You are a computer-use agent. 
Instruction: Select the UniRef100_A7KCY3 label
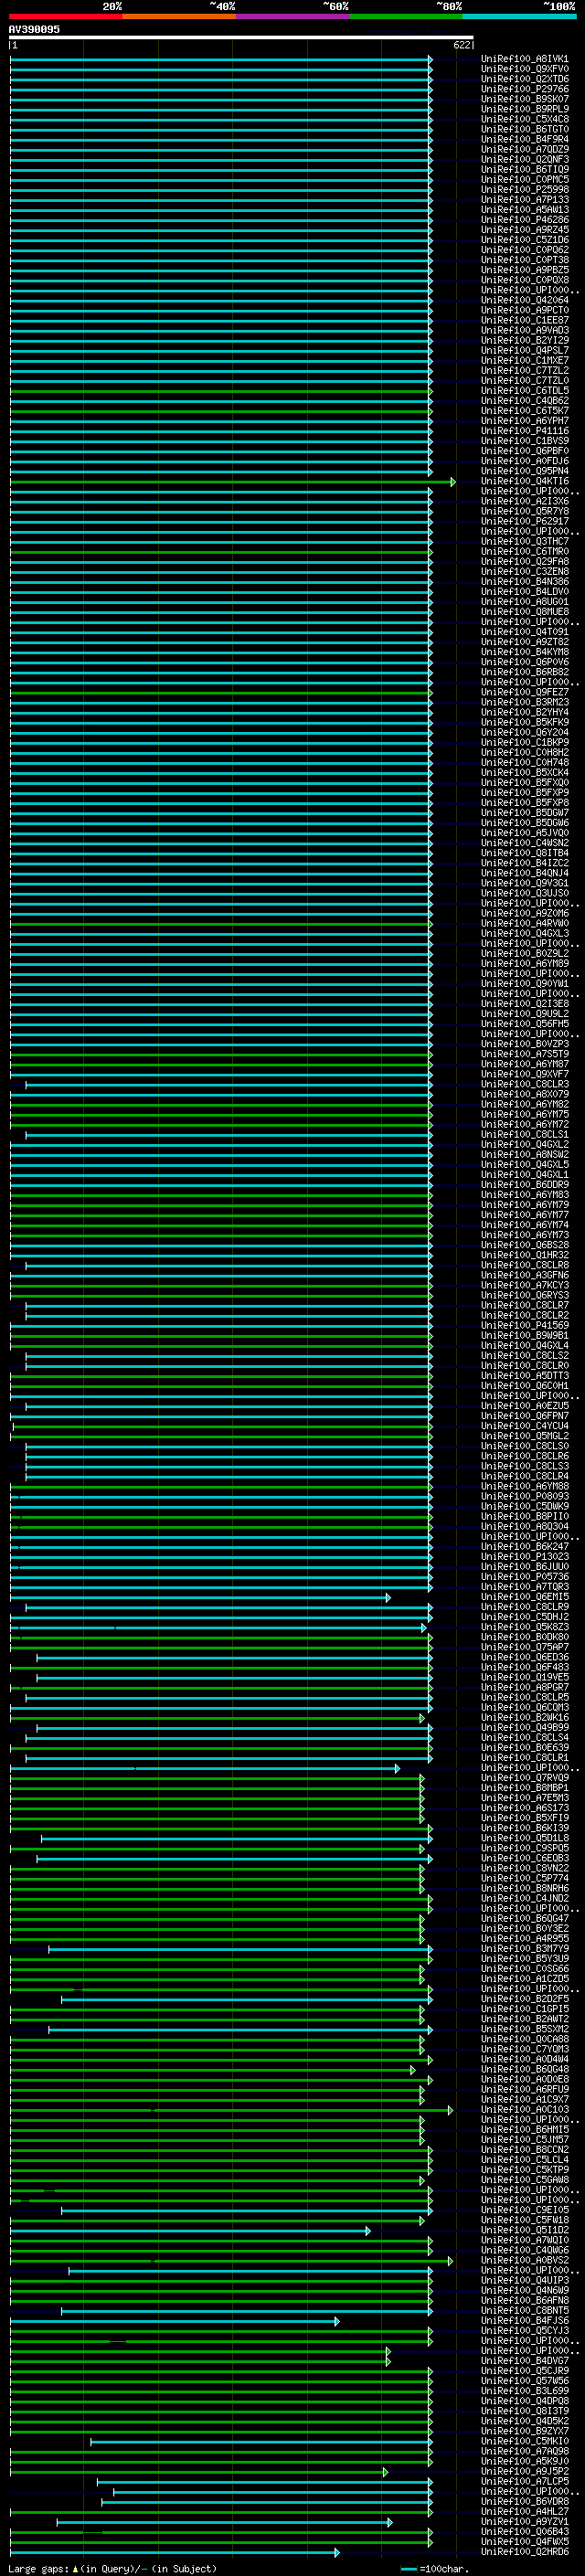(x=524, y=1285)
